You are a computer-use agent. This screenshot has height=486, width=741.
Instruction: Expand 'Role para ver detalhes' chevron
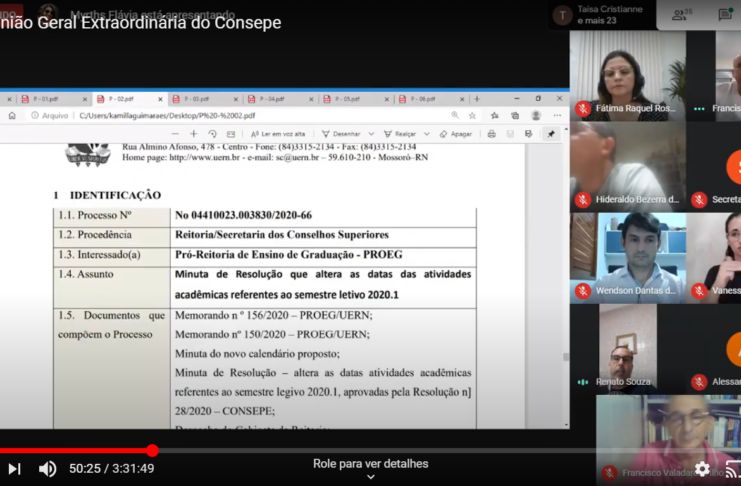(371, 477)
